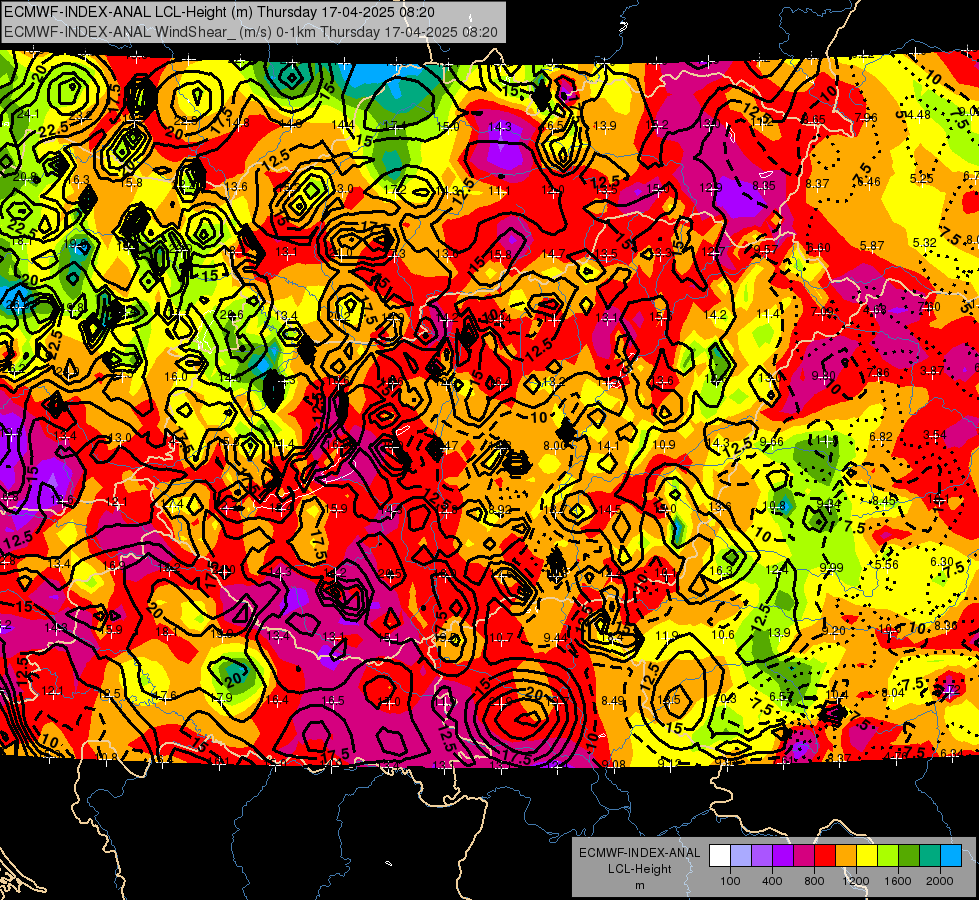Click the map value 5.32
The width and height of the screenshot is (979, 900).
(925, 242)
